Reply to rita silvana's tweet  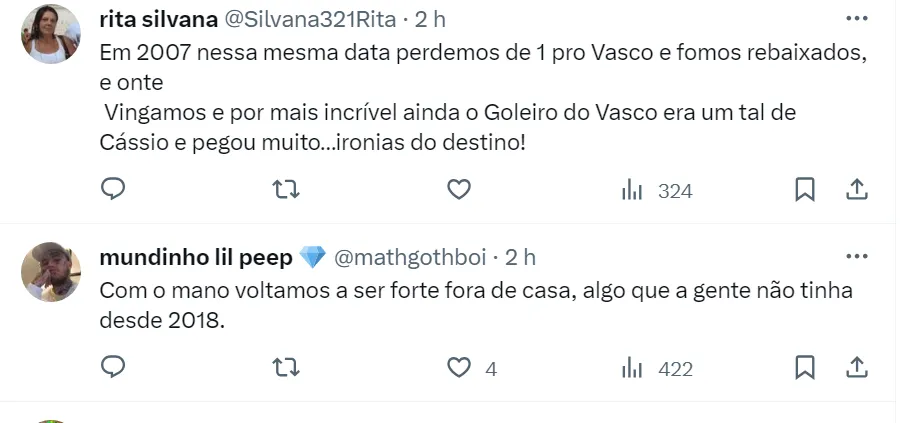(114, 189)
